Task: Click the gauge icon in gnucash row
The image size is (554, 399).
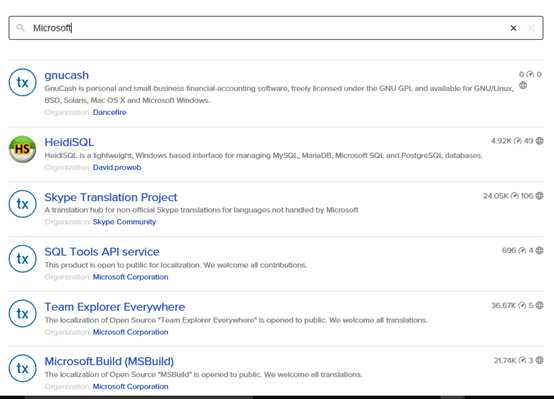Action: [x=530, y=74]
